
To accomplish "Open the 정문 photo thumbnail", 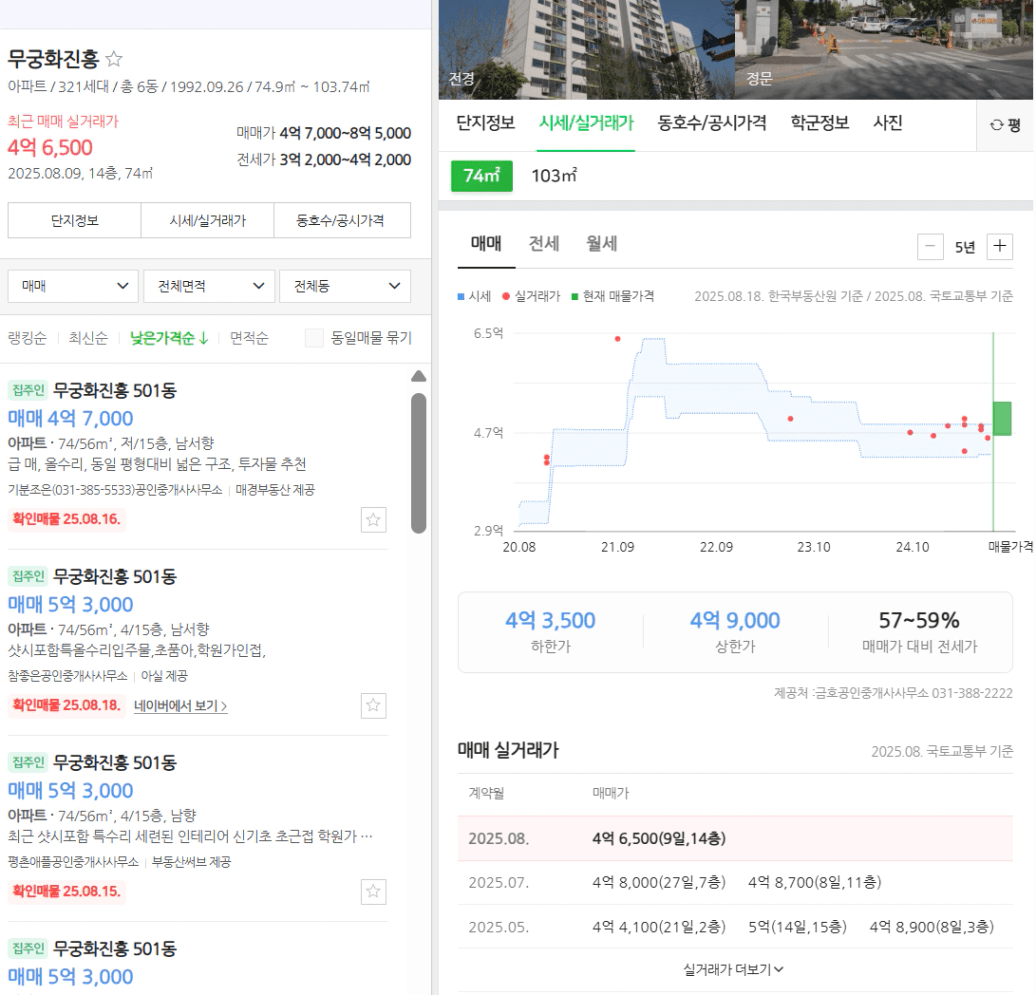I will coord(884,50).
